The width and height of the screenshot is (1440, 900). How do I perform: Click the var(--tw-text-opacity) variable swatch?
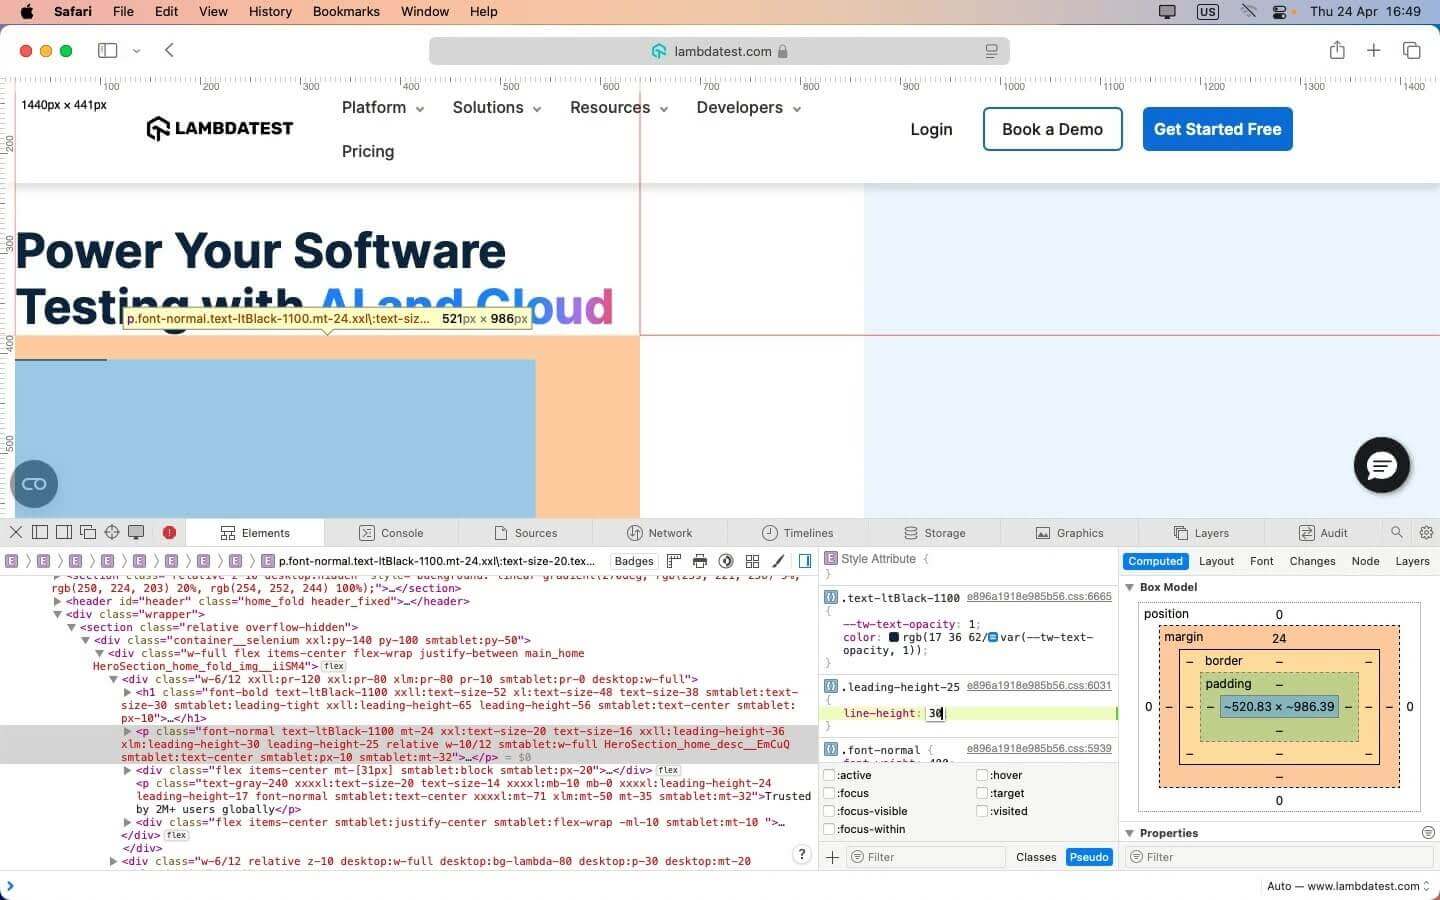point(992,637)
